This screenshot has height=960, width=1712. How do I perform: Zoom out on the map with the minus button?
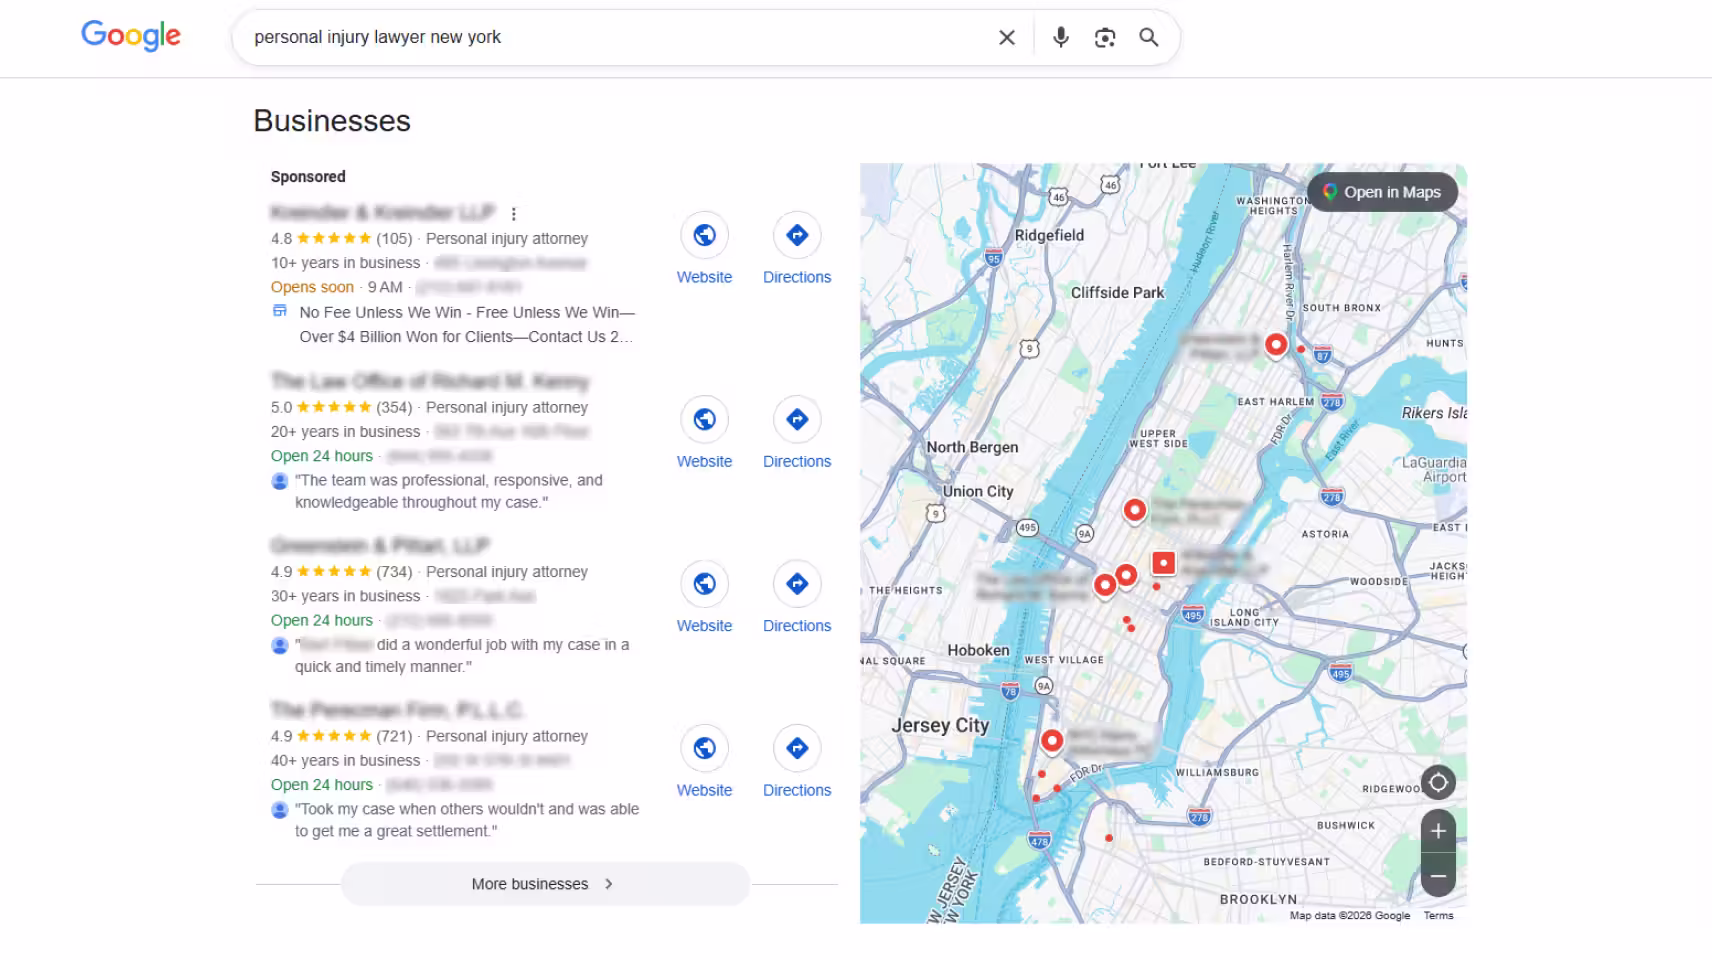tap(1438, 876)
